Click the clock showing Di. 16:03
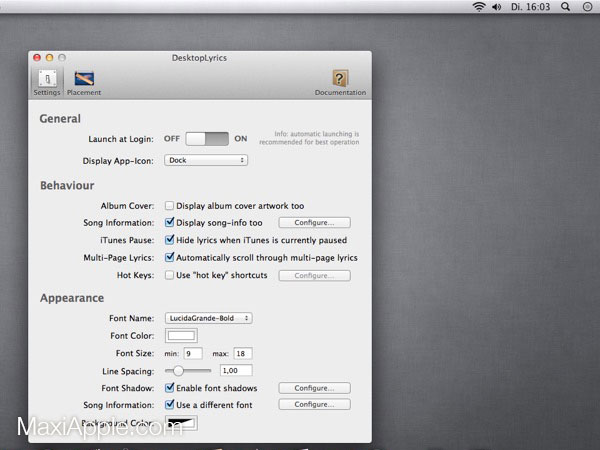 [530, 7]
